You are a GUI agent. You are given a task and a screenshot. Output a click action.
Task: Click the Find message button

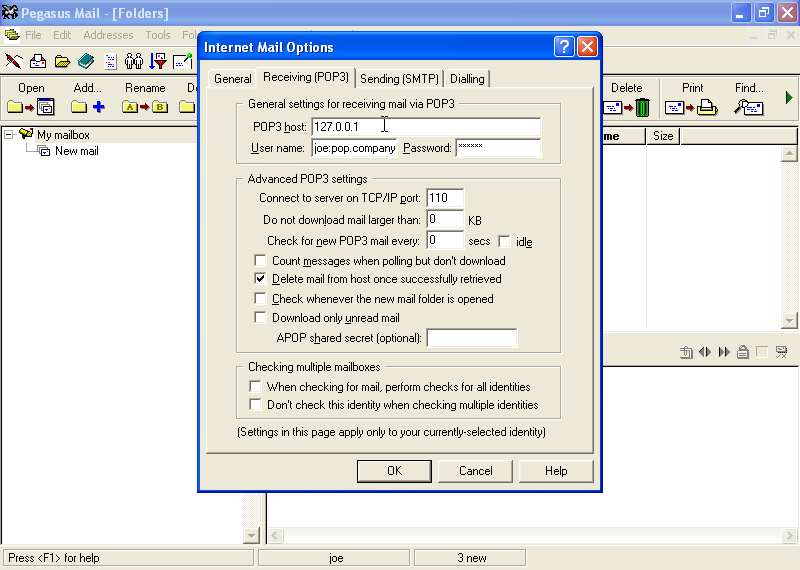[x=749, y=98]
